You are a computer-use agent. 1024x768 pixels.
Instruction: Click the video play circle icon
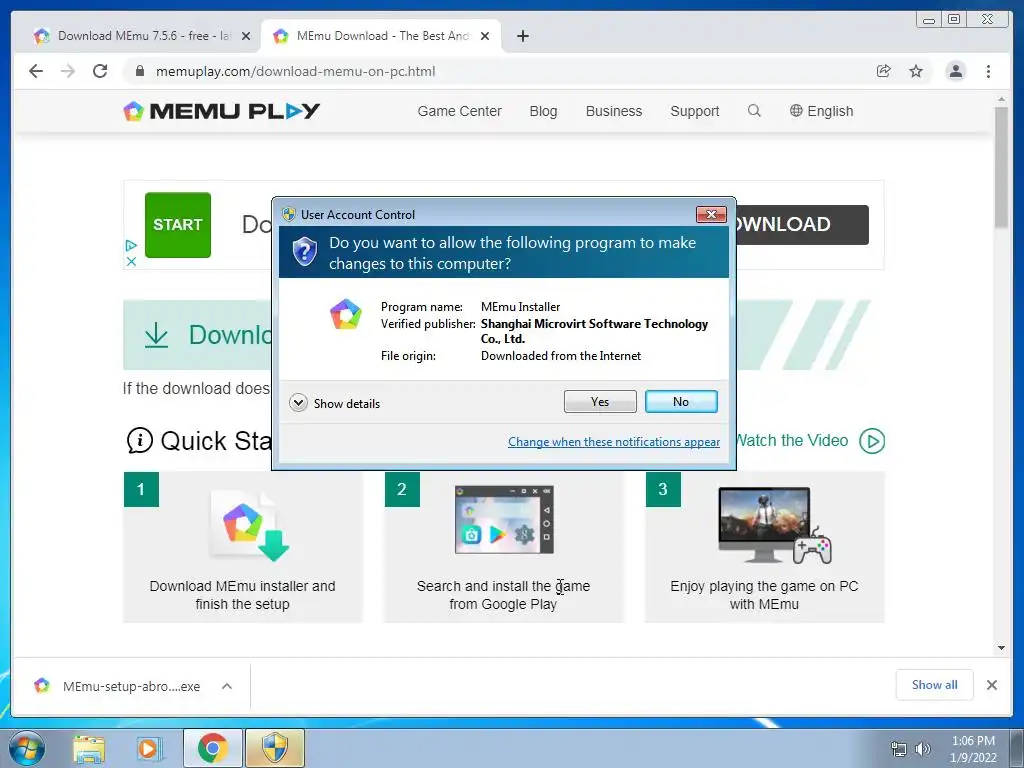(872, 441)
